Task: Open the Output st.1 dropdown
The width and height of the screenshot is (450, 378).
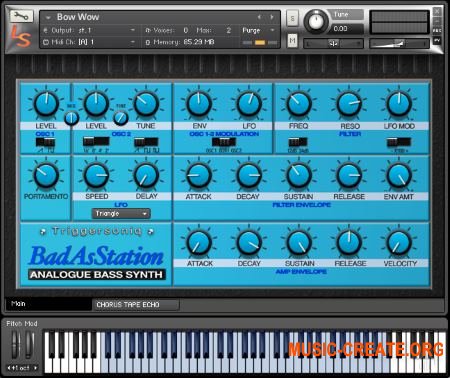Action: 89,30
